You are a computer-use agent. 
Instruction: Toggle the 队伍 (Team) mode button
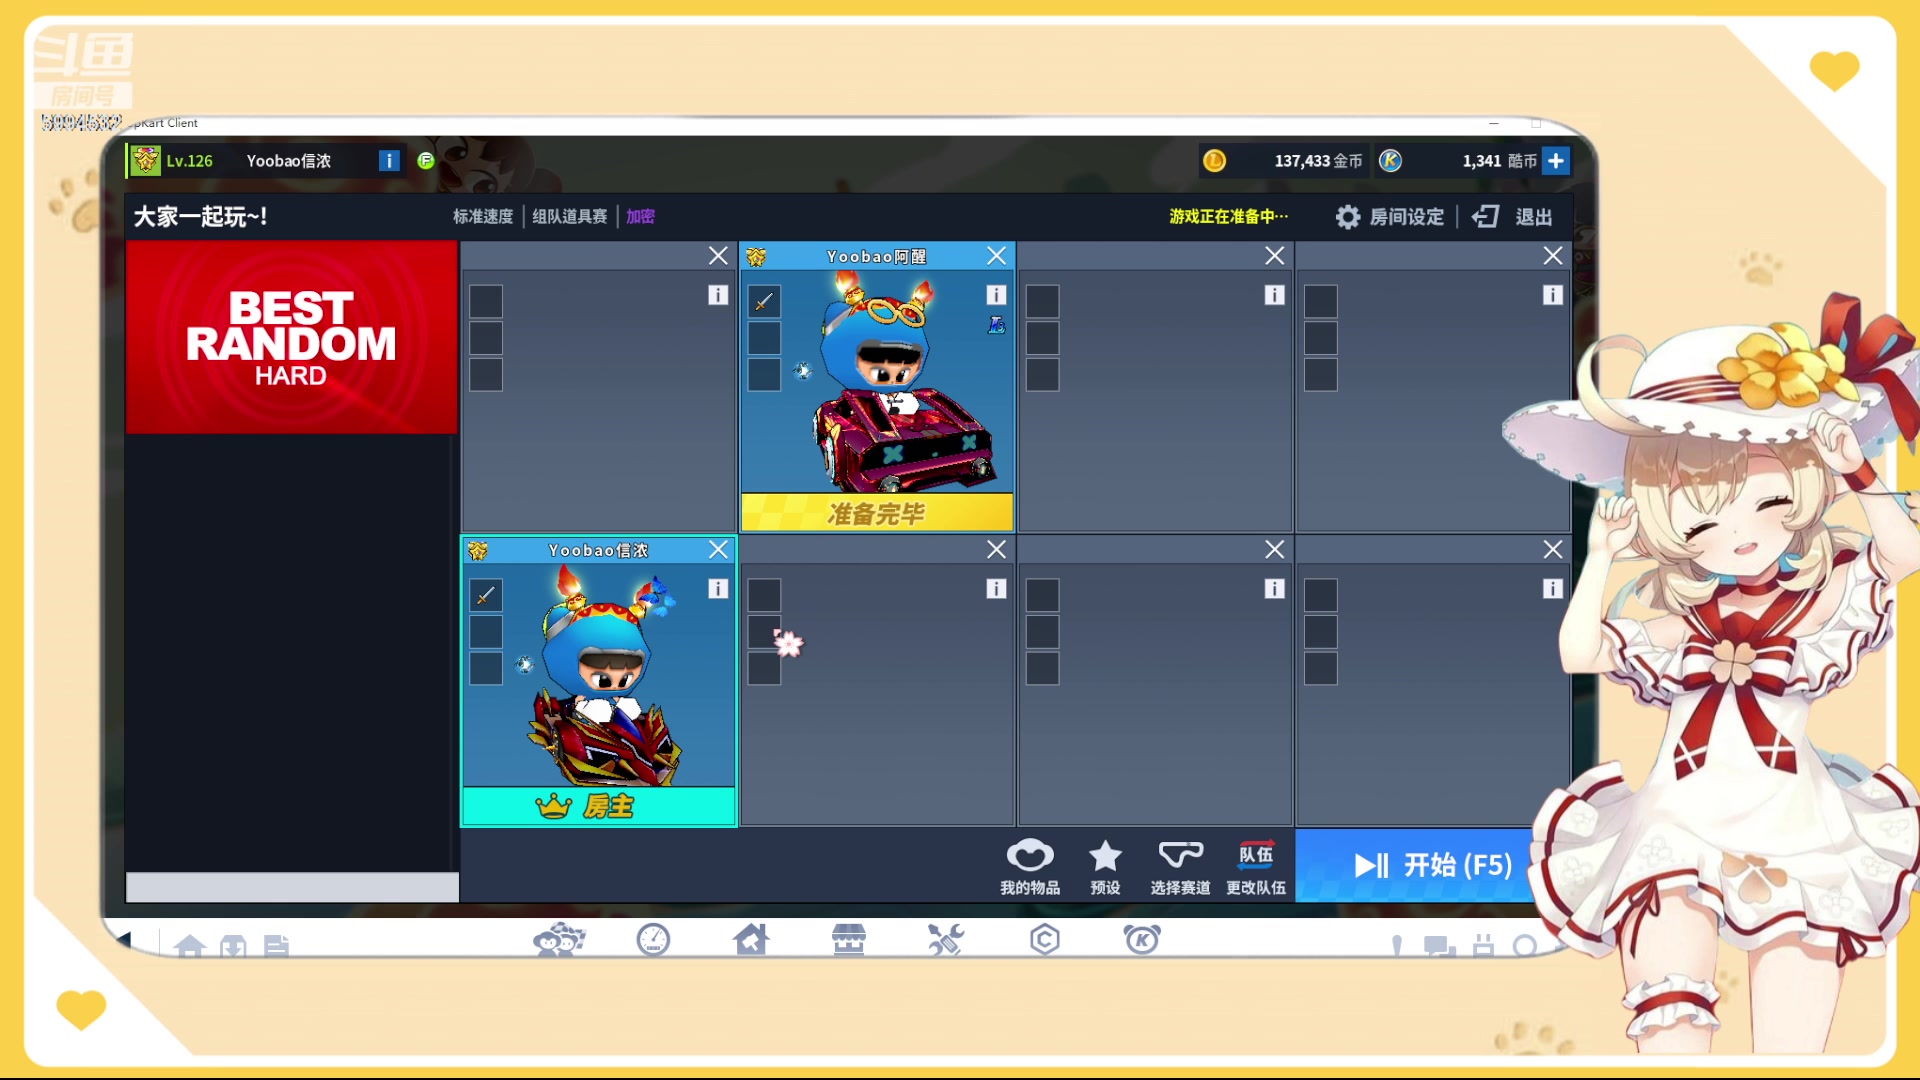tap(1254, 865)
